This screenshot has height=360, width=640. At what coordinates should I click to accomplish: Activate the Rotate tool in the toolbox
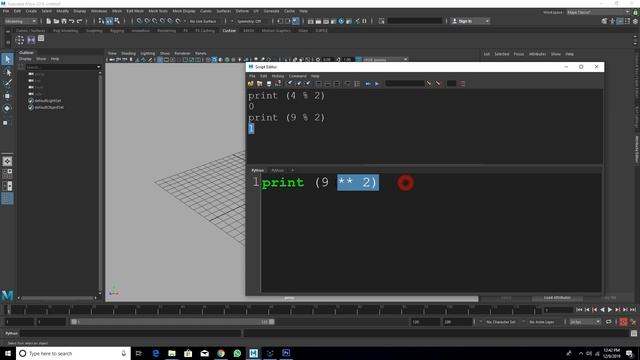[x=7, y=108]
